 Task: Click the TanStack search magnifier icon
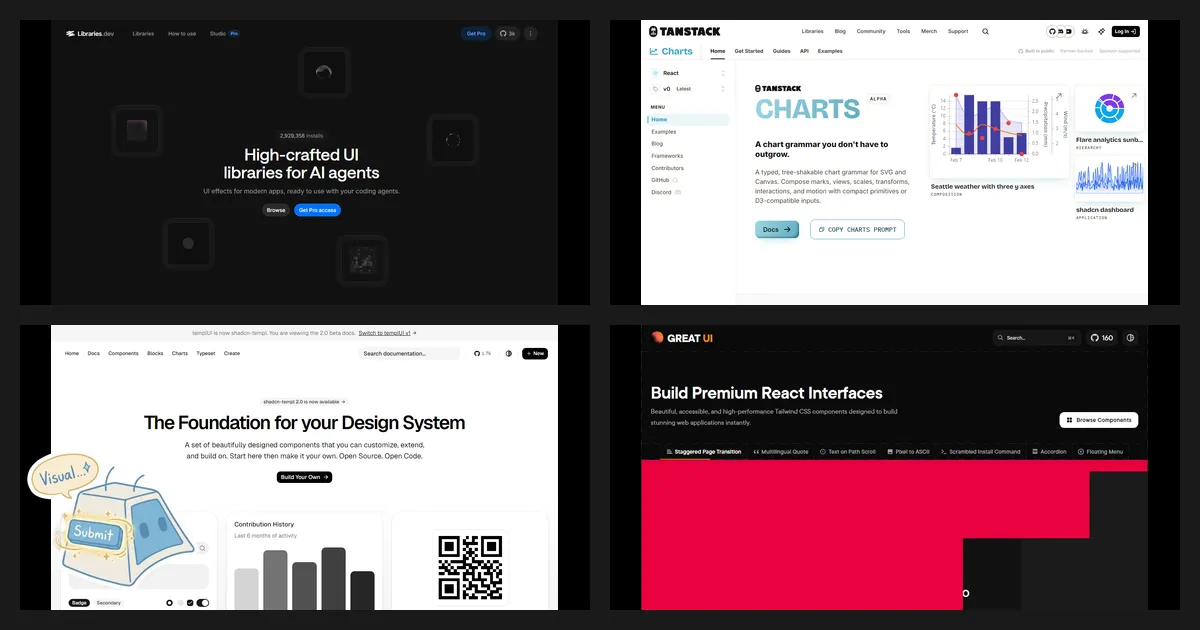tap(985, 31)
